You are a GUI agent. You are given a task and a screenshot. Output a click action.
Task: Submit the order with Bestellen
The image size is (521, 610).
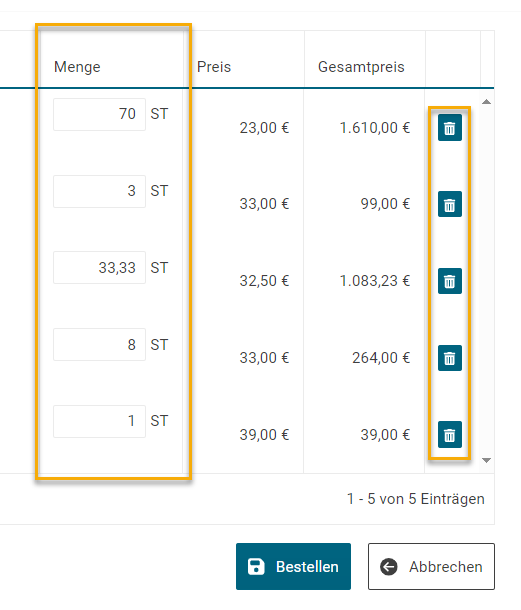293,566
